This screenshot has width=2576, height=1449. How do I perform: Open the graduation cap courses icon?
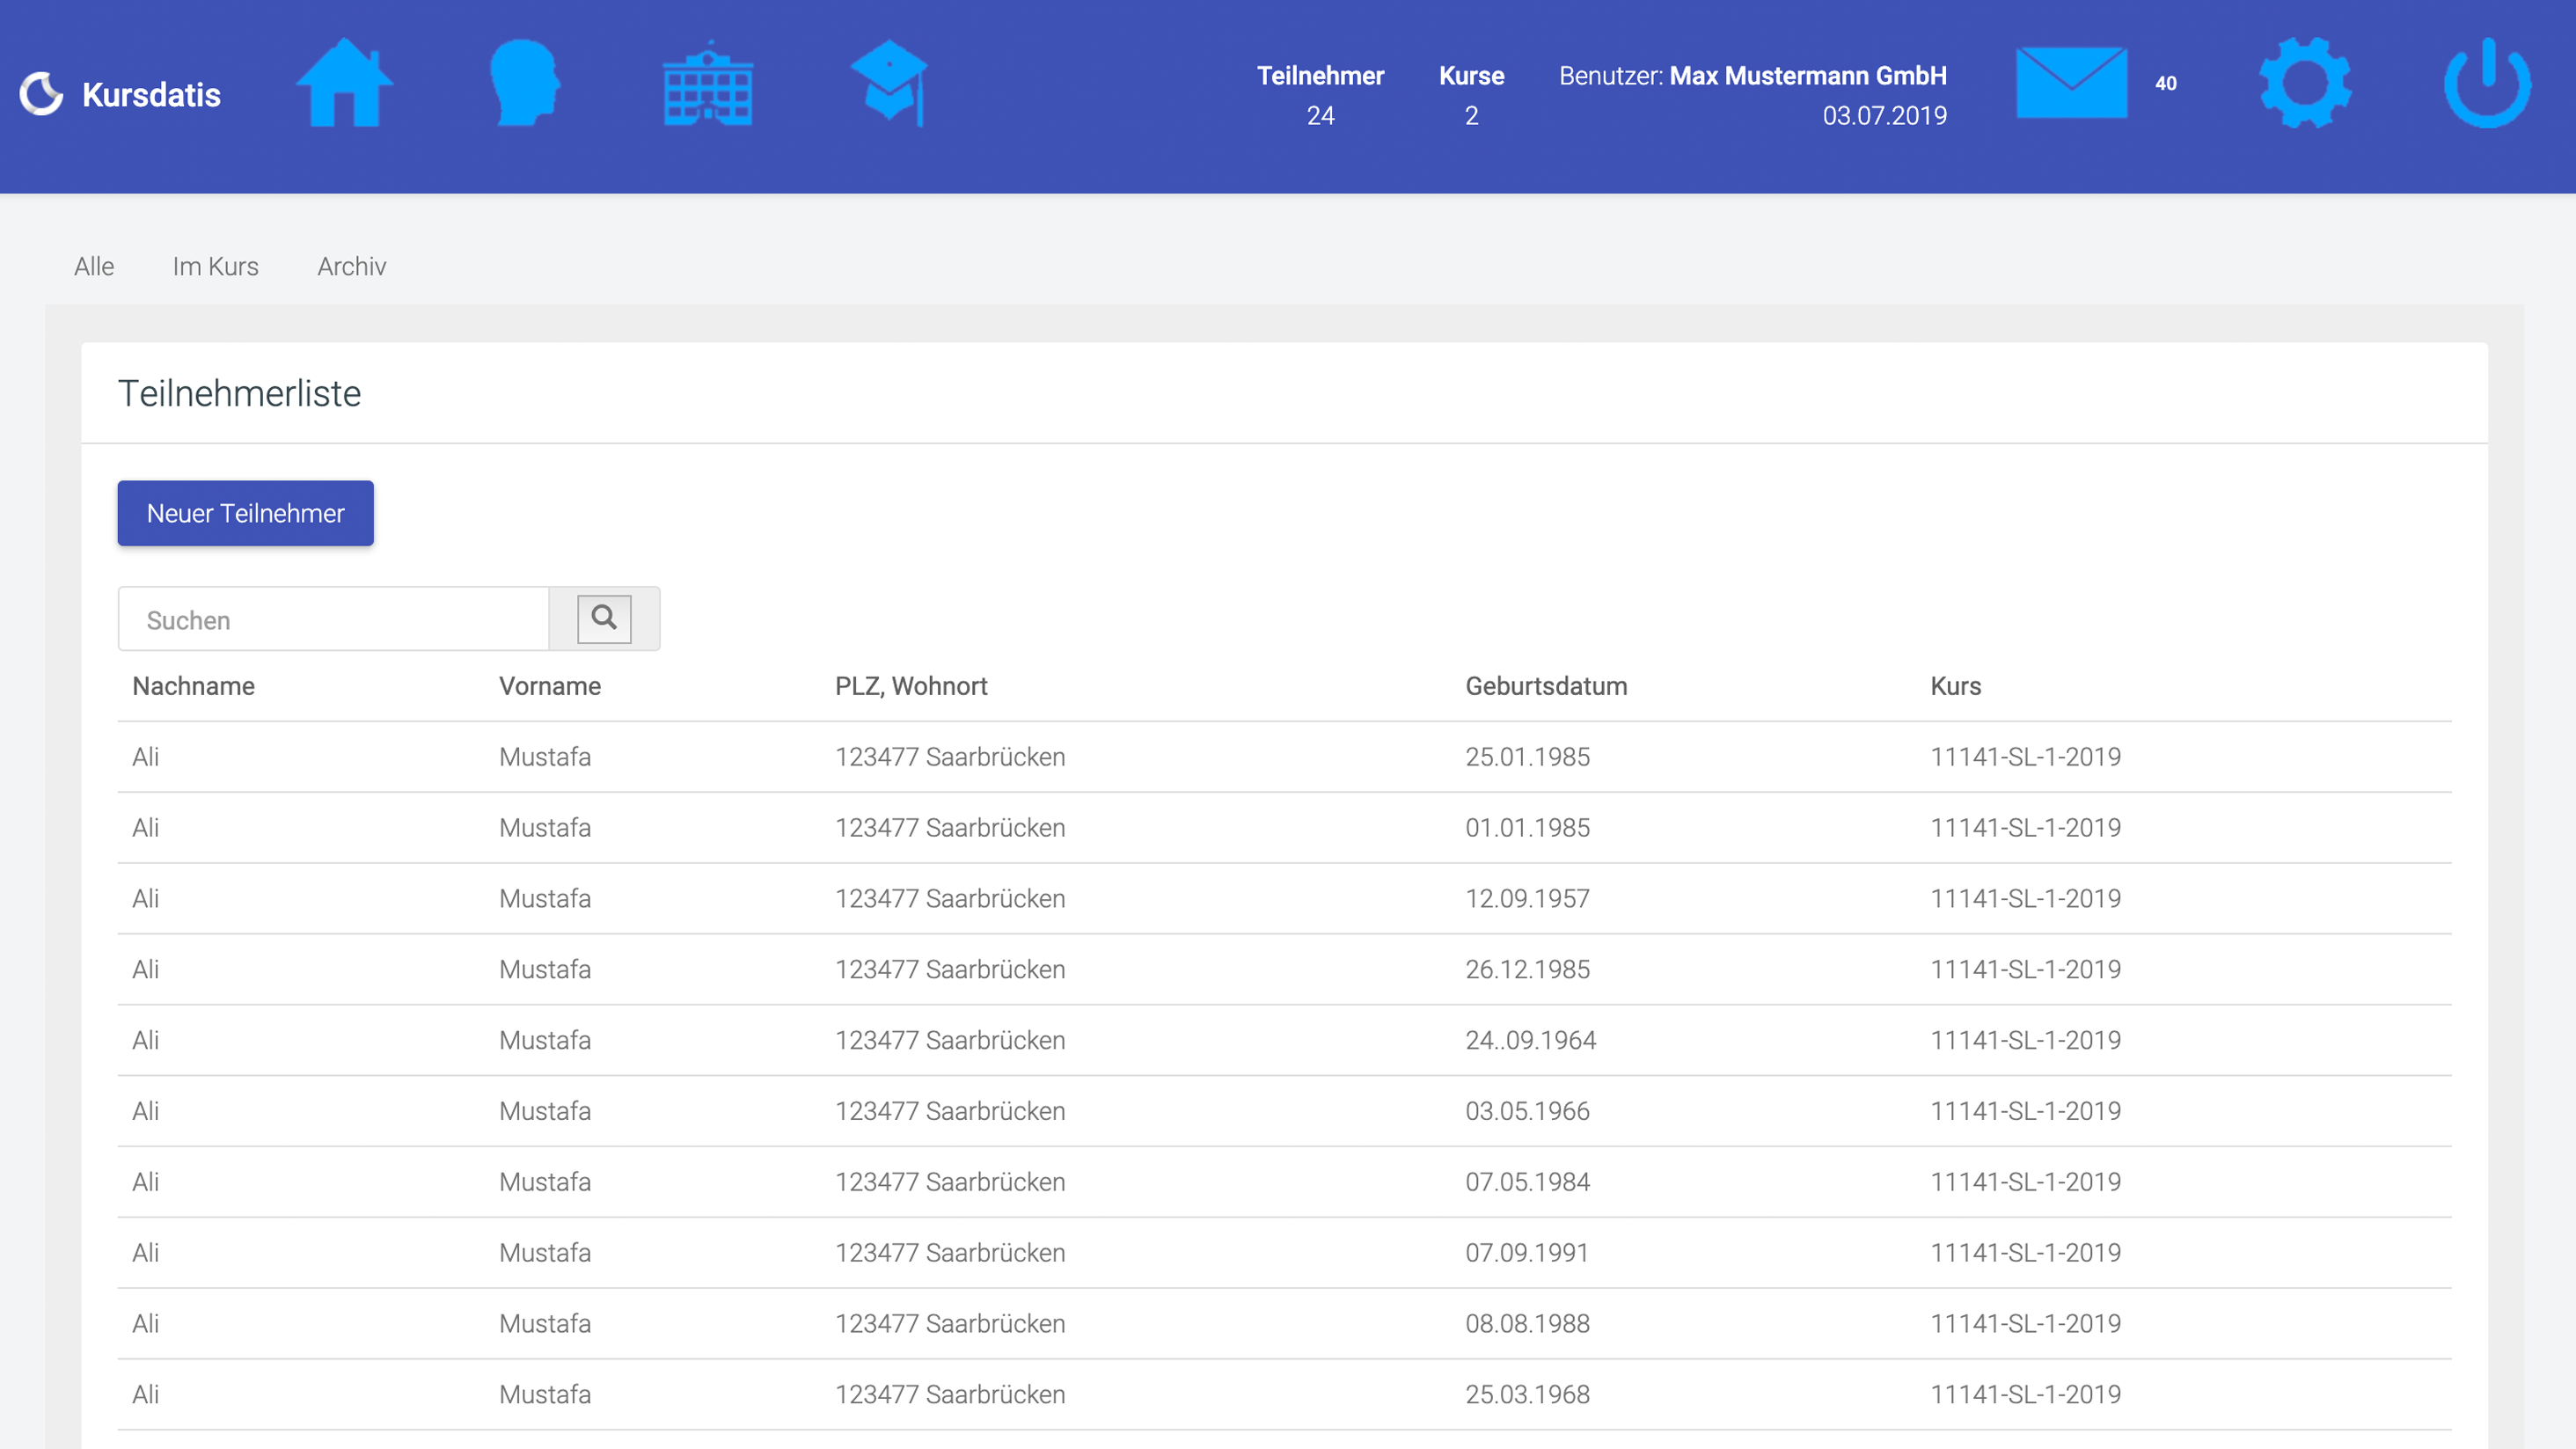click(889, 83)
